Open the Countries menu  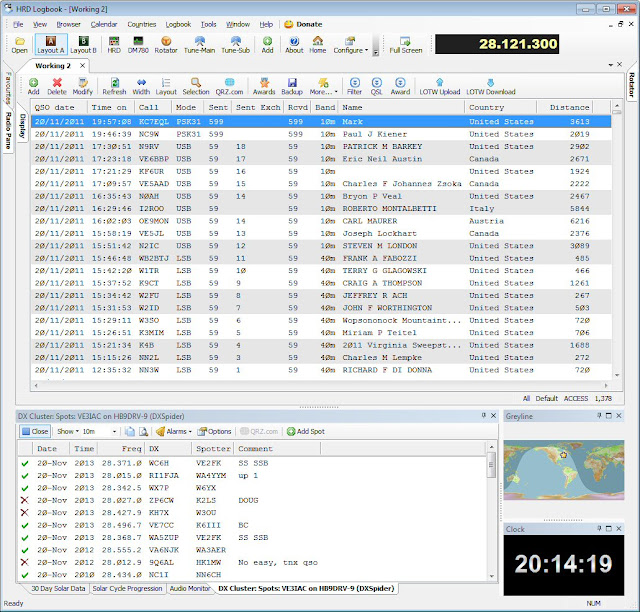[142, 24]
